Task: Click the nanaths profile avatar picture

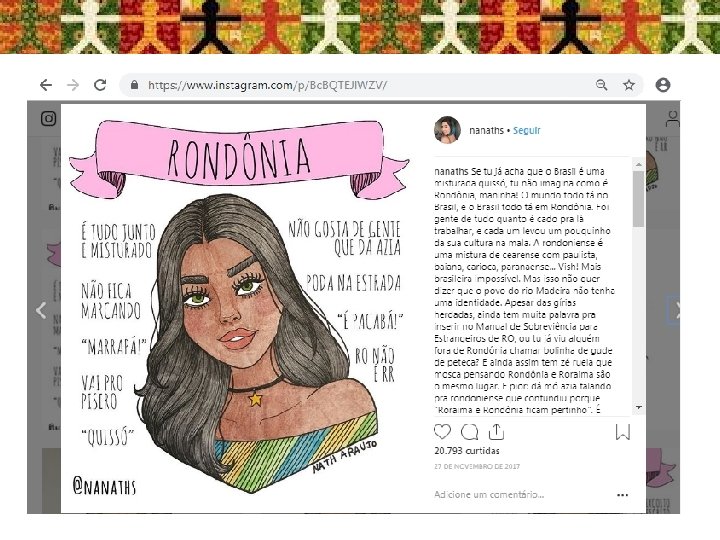Action: click(x=447, y=130)
